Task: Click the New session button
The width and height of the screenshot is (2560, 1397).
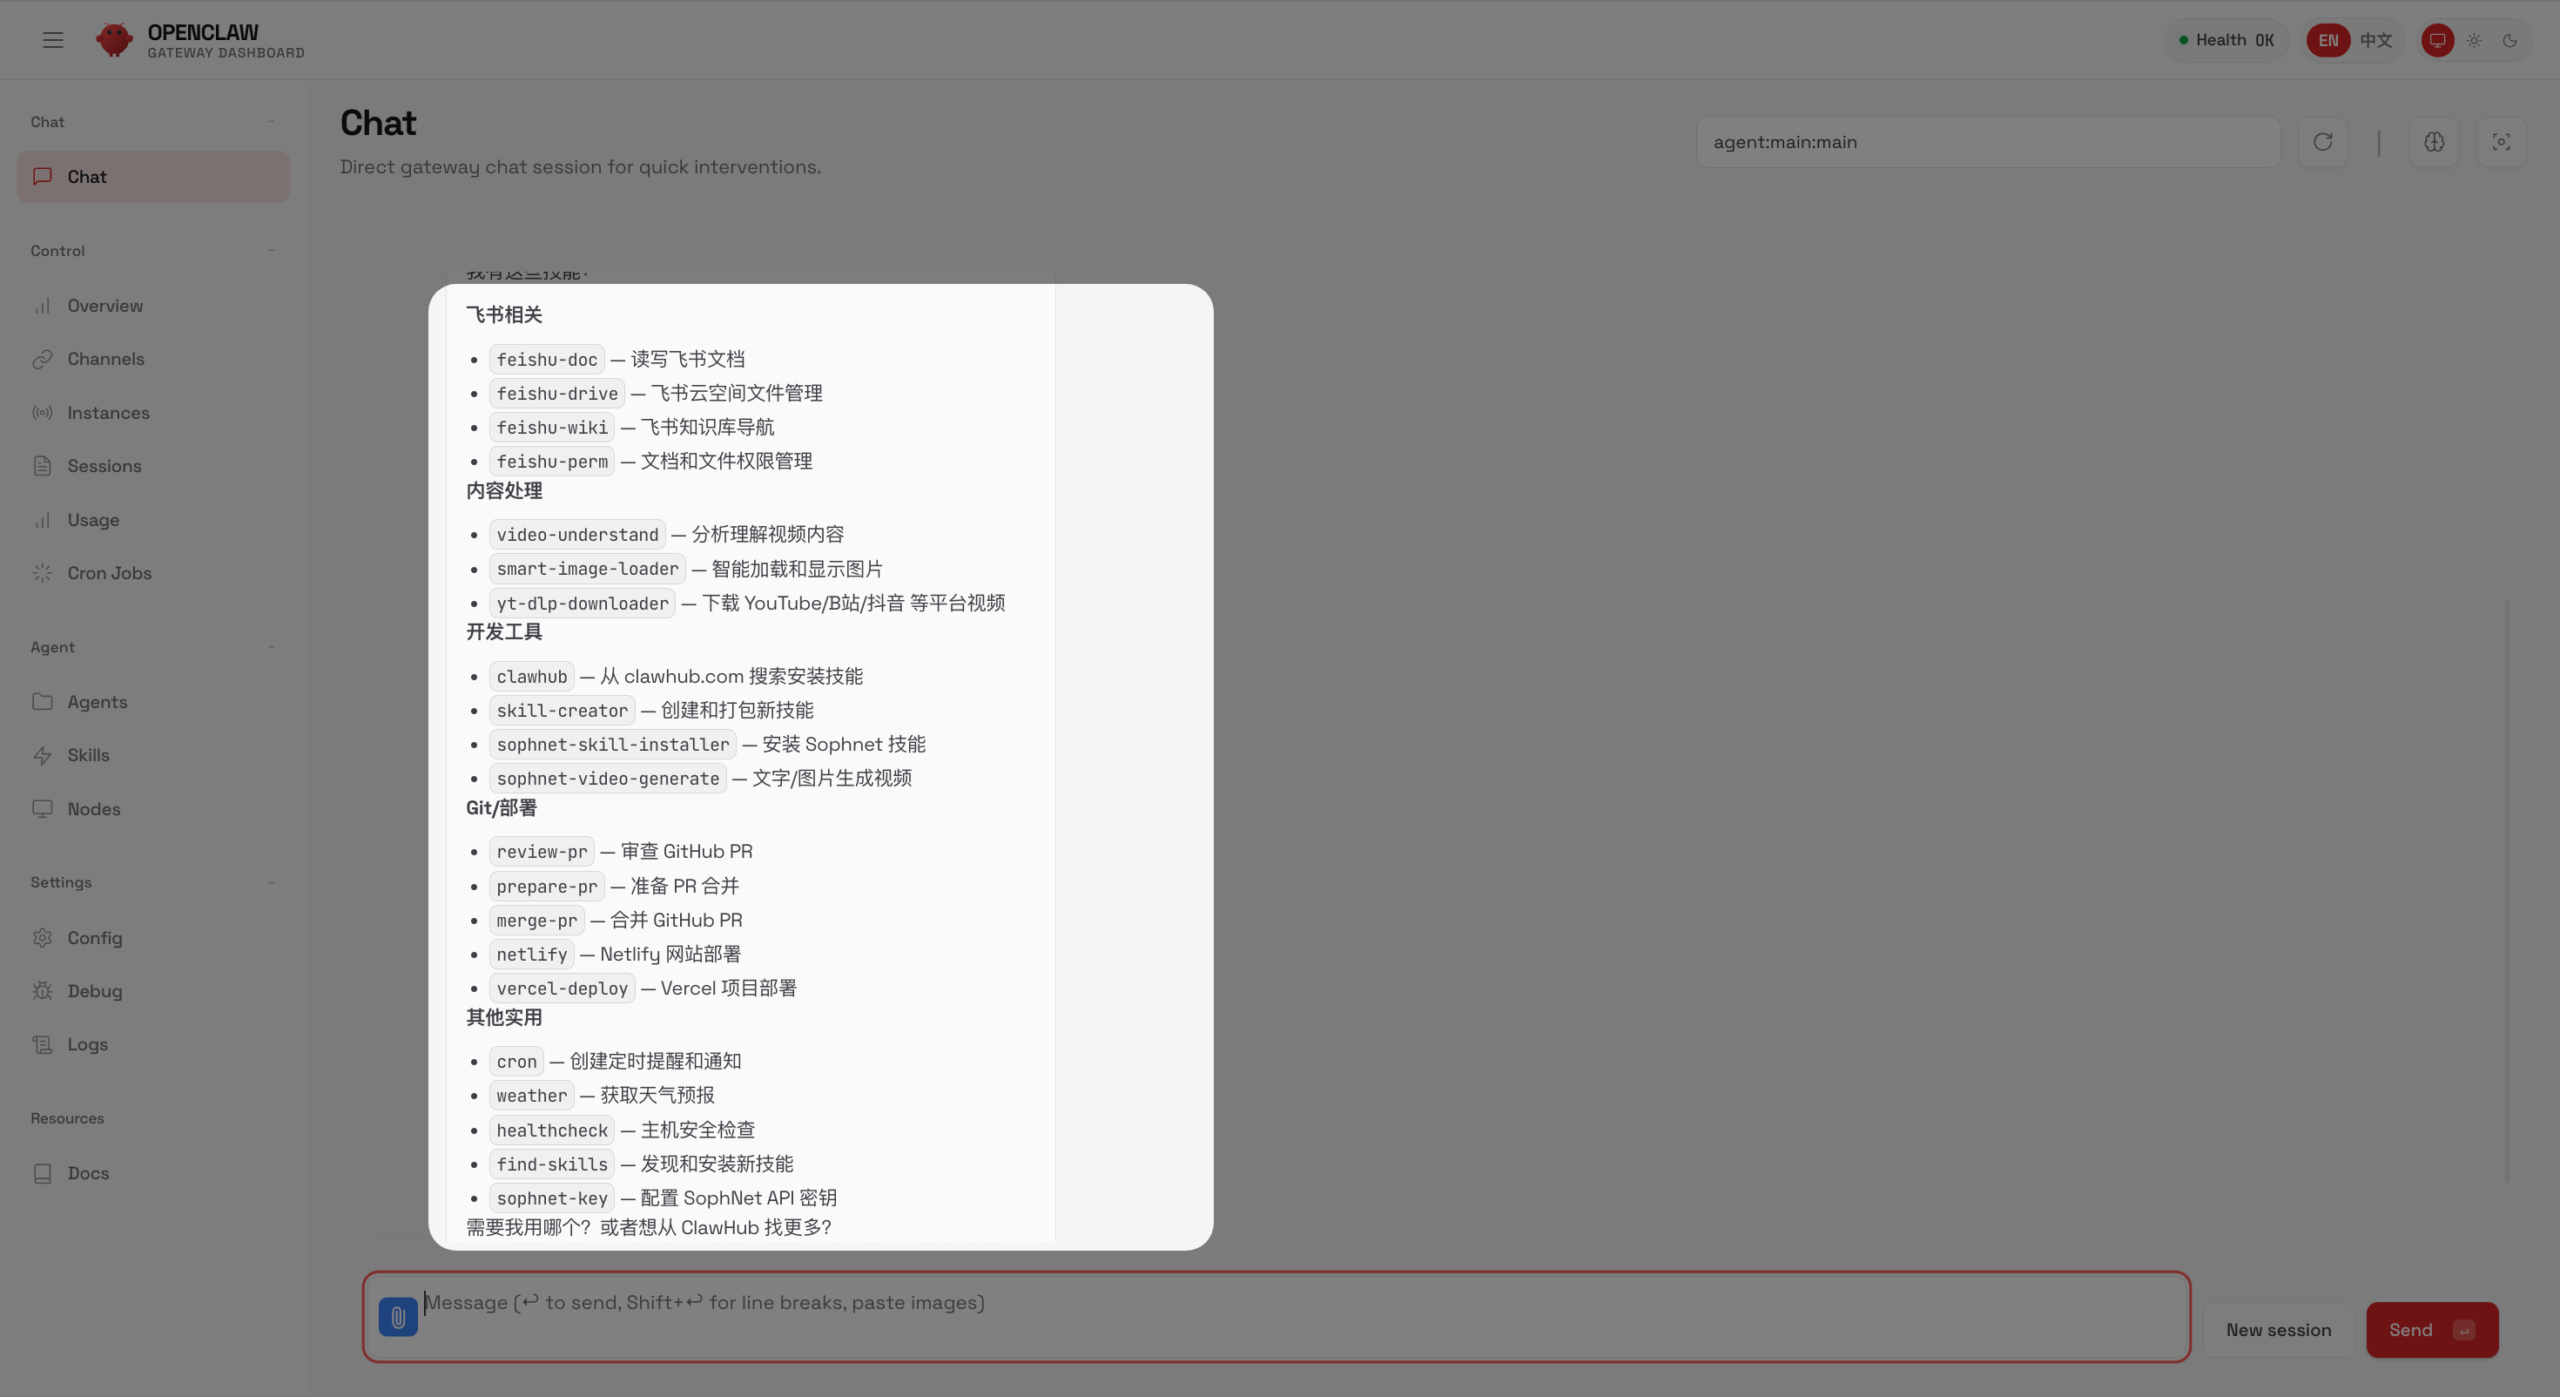Action: [2278, 1330]
